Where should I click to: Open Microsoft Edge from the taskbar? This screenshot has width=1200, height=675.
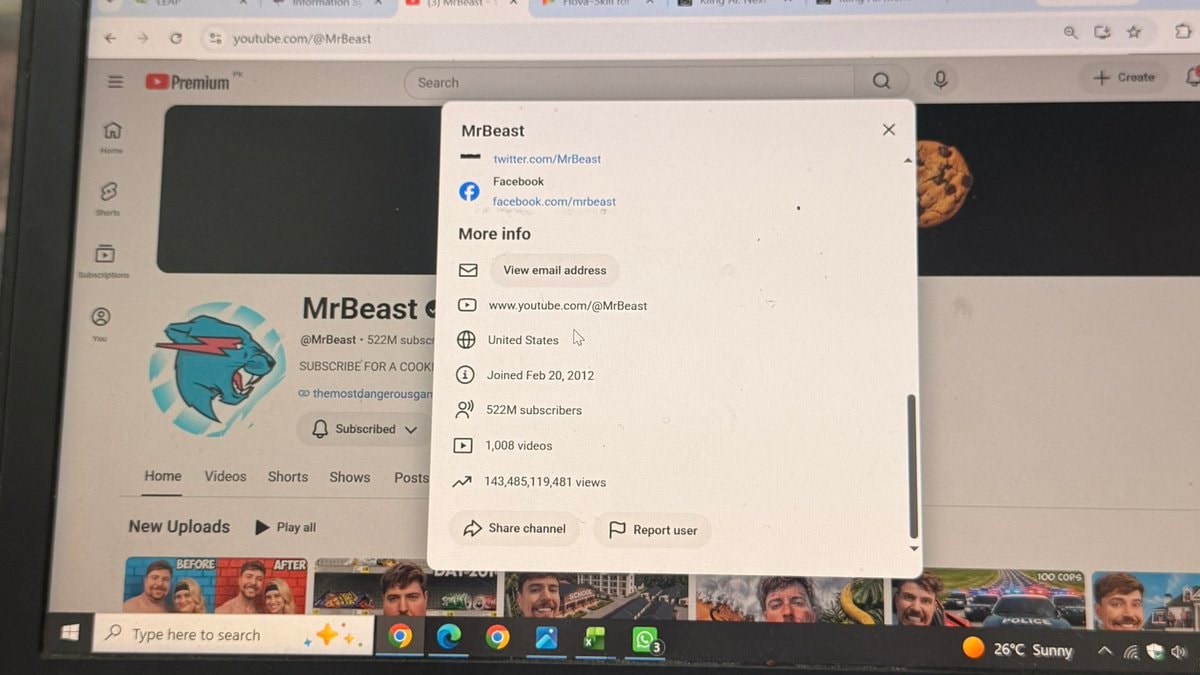pyautogui.click(x=449, y=638)
